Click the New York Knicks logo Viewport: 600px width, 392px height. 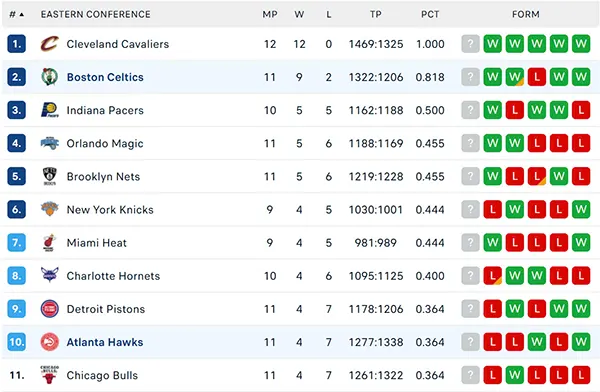point(50,209)
